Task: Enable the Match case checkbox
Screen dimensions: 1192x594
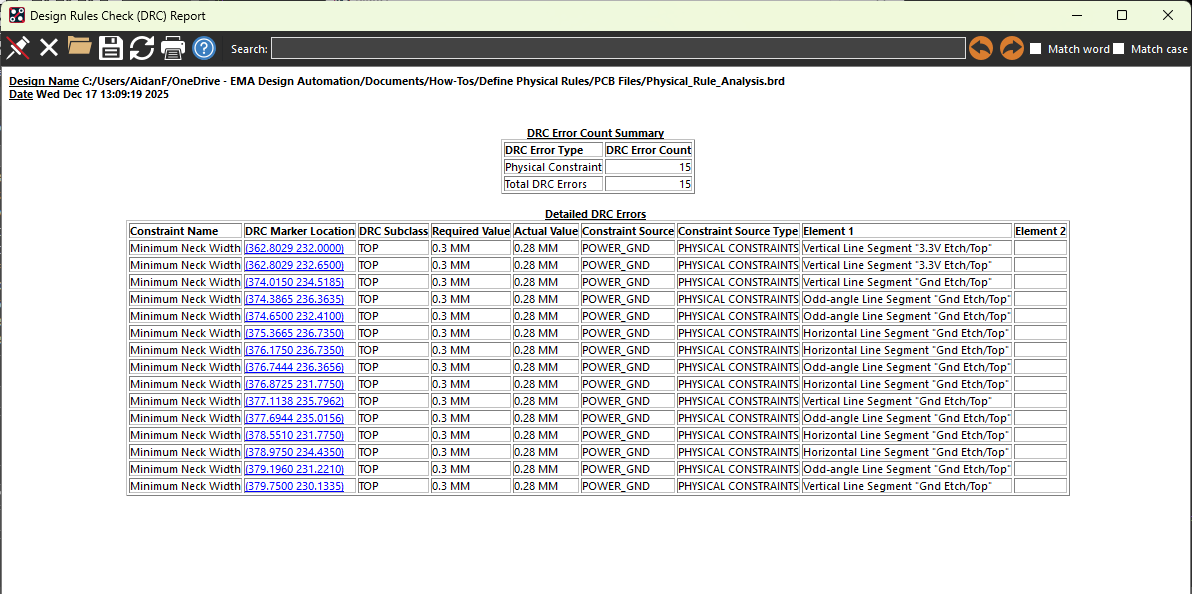Action: [x=1119, y=49]
